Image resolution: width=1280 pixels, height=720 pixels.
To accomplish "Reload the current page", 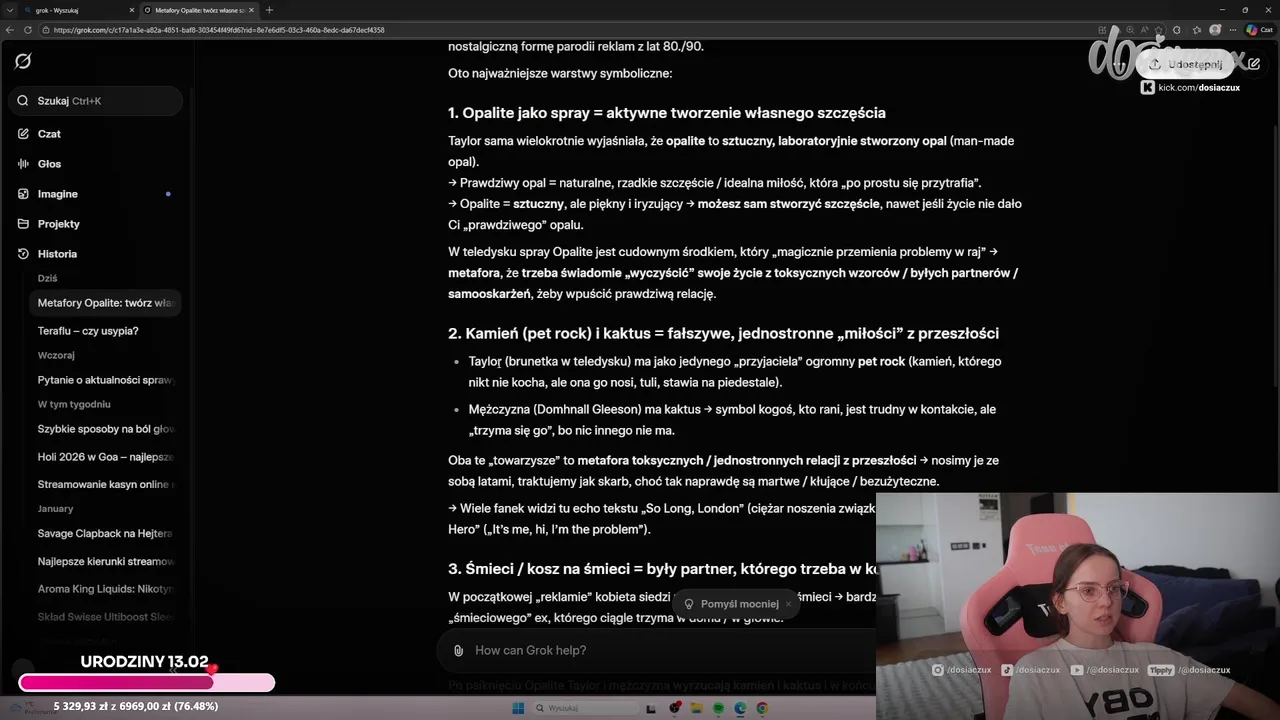I will point(27,30).
